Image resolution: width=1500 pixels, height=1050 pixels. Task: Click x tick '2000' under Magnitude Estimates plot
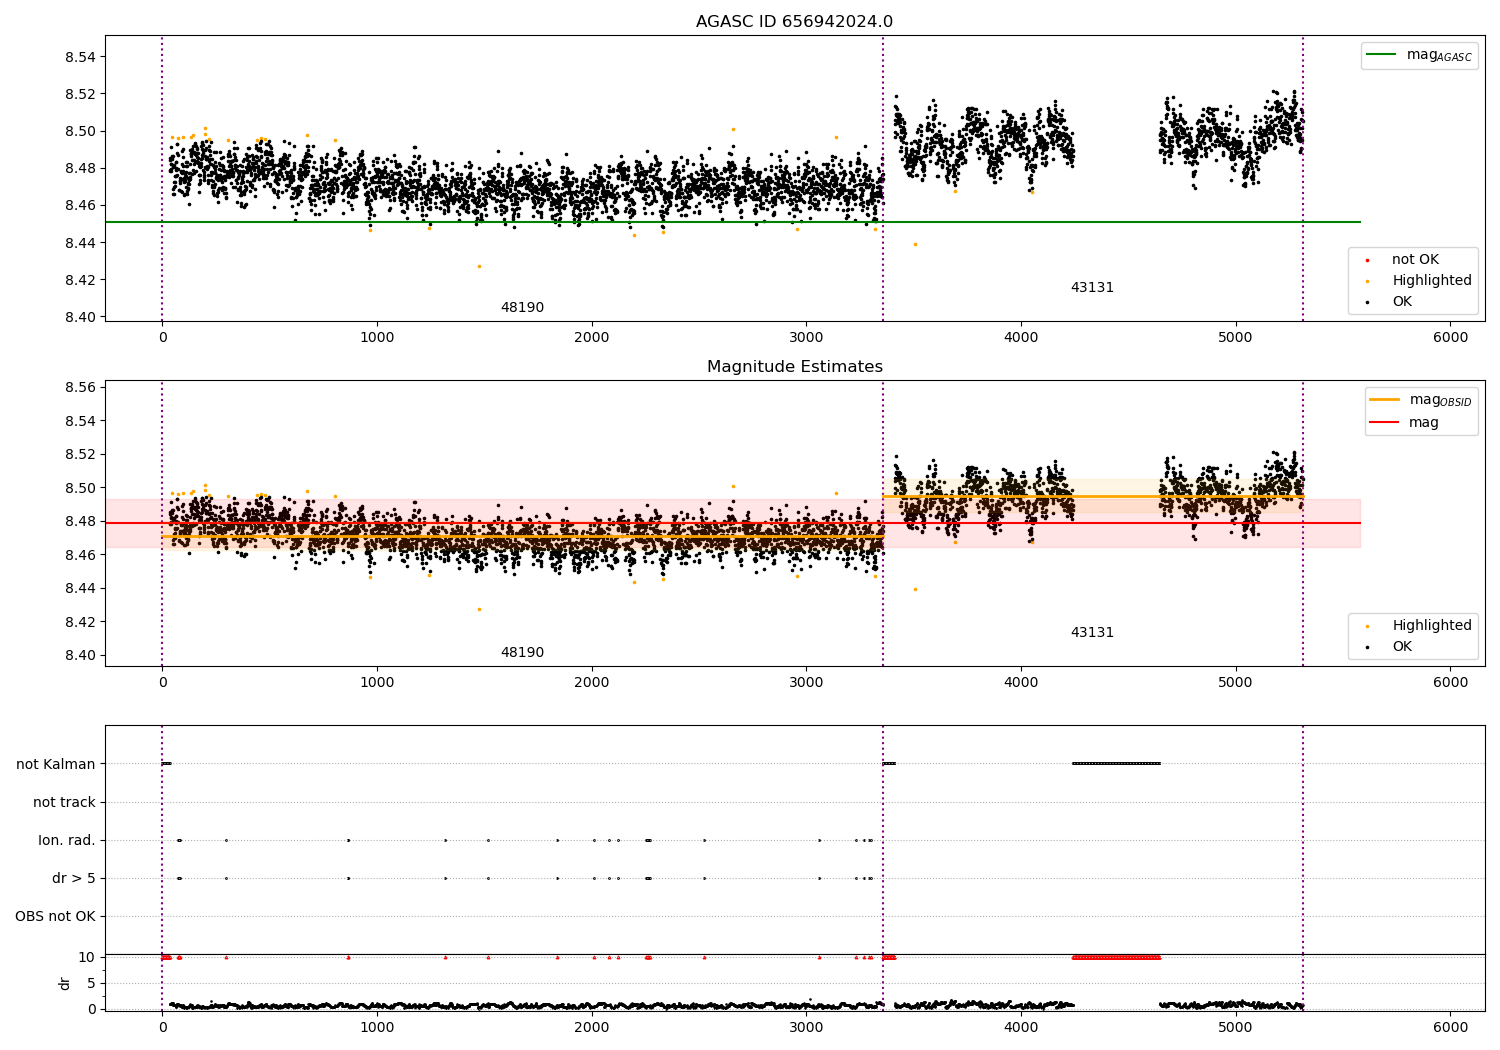[x=592, y=683]
